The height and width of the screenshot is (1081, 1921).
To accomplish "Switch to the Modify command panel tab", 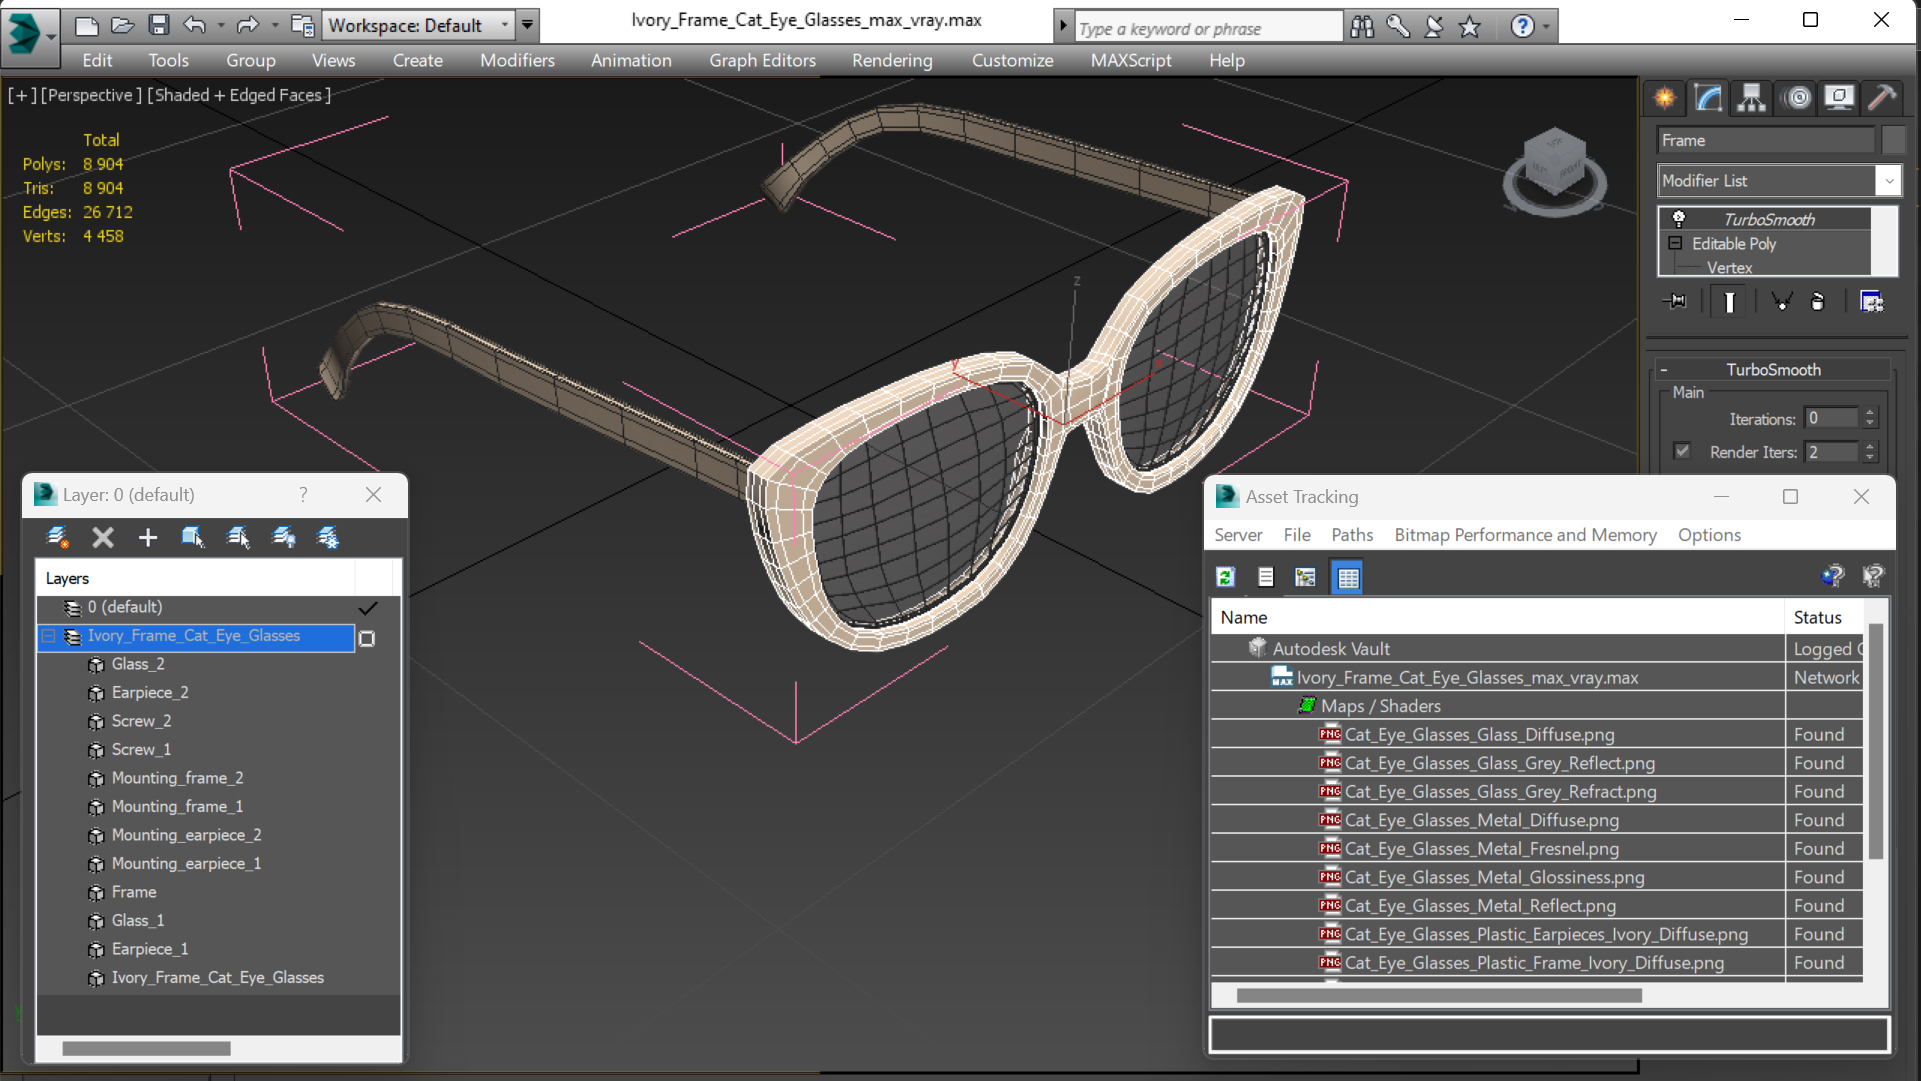I will (x=1708, y=98).
